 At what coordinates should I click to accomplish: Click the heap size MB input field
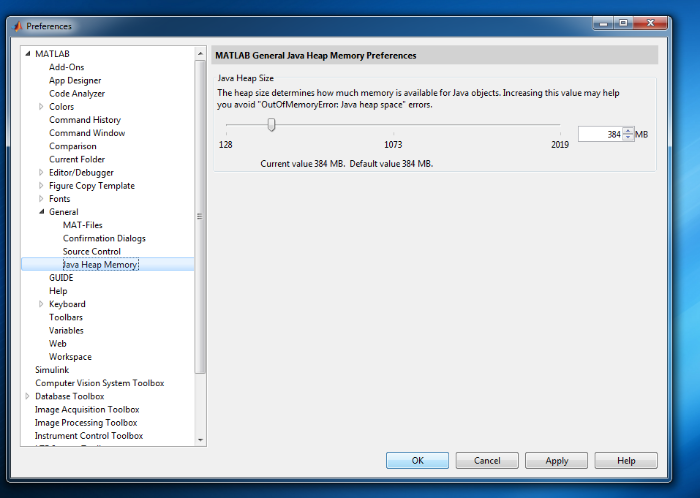(x=600, y=134)
